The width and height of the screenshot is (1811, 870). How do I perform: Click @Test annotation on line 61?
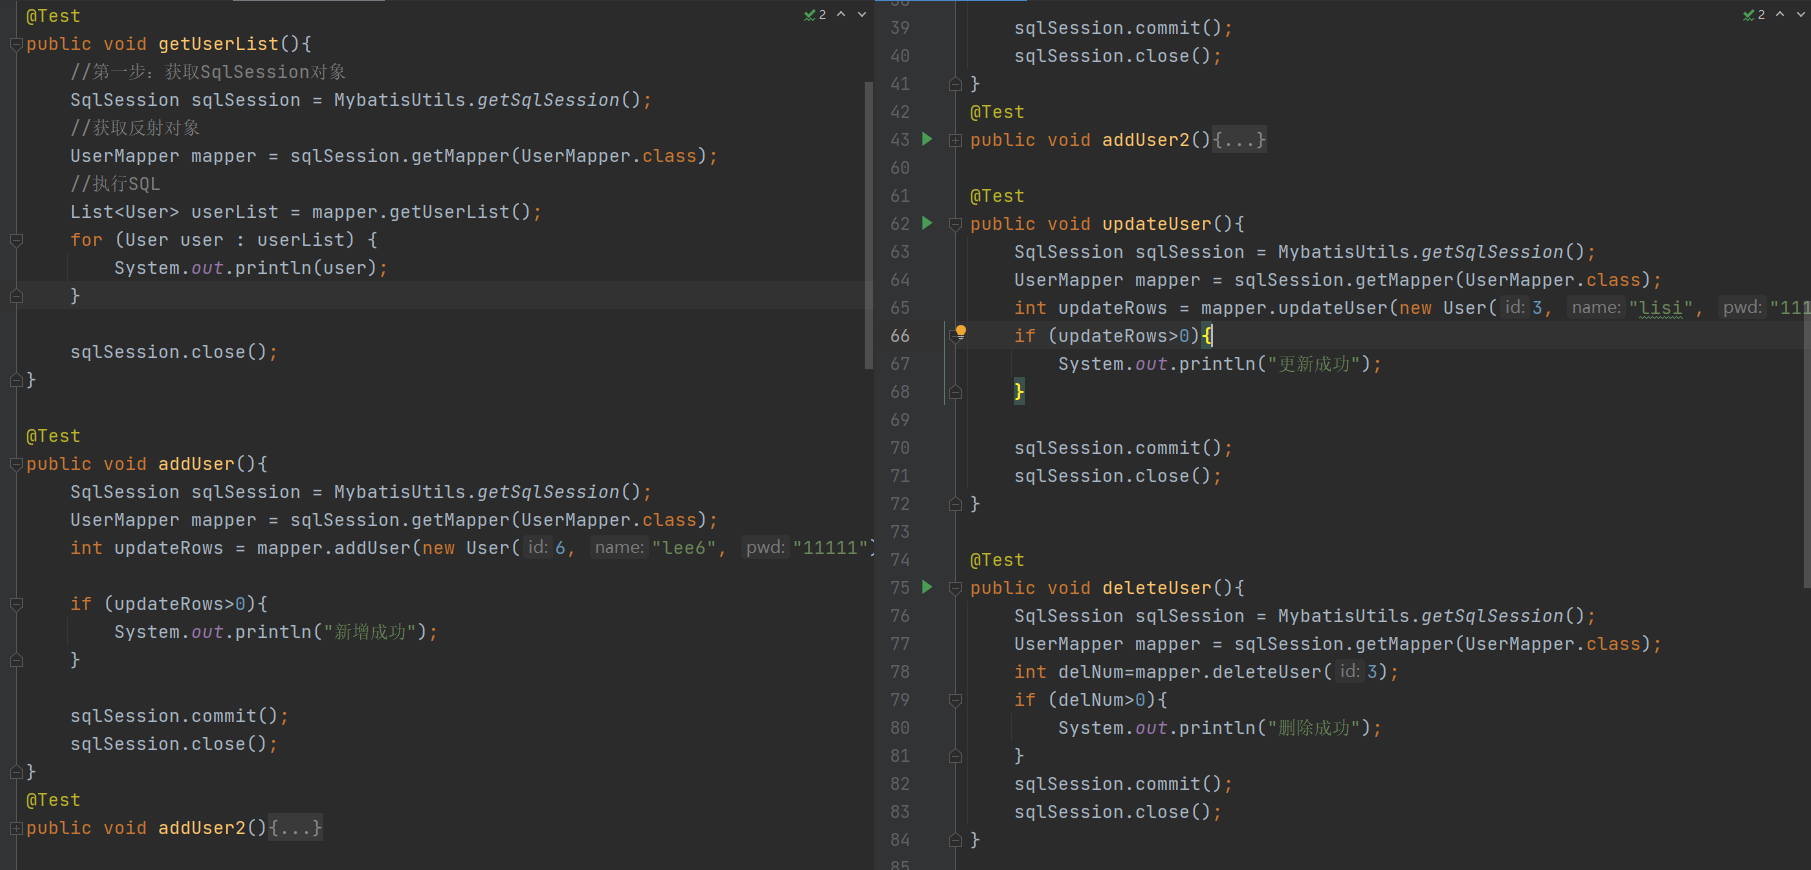[997, 196]
